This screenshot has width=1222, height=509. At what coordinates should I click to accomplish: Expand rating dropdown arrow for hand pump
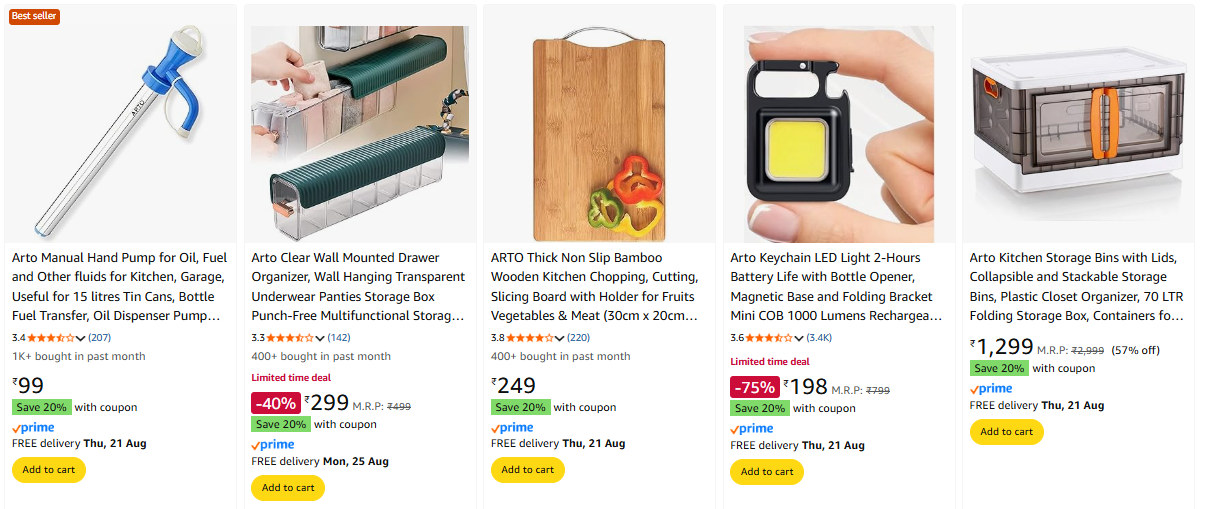click(81, 338)
